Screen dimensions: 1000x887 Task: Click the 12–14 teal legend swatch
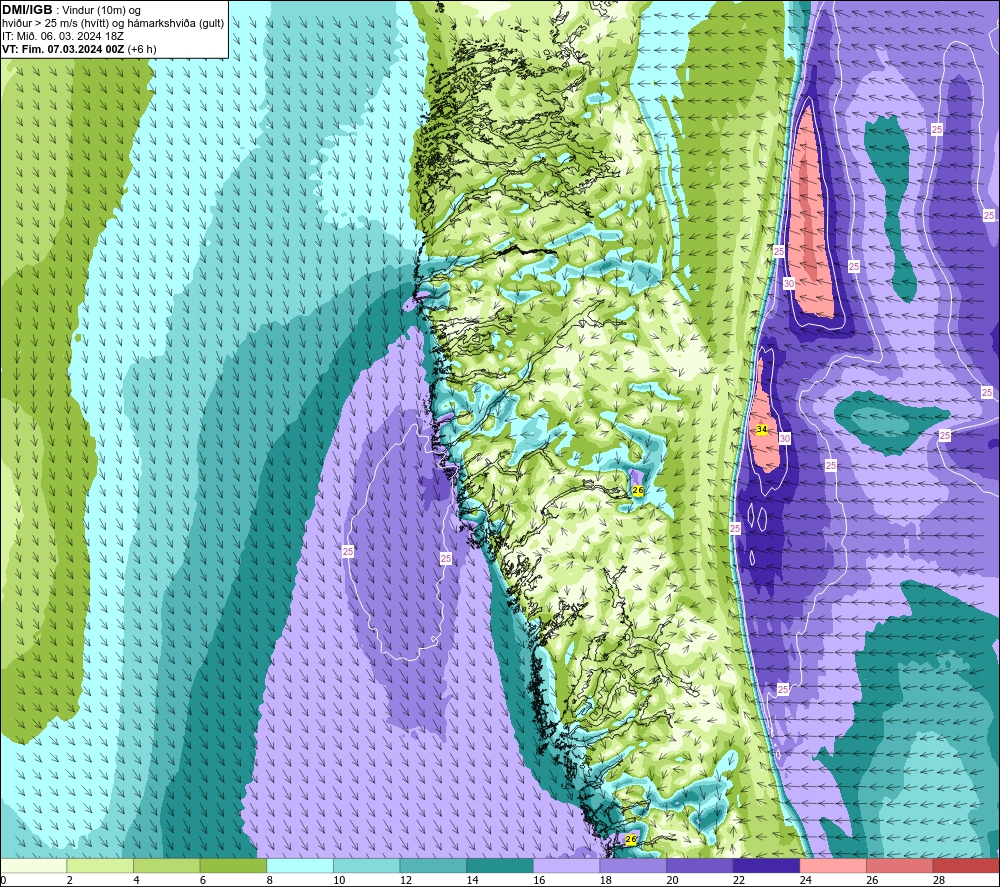tap(433, 866)
